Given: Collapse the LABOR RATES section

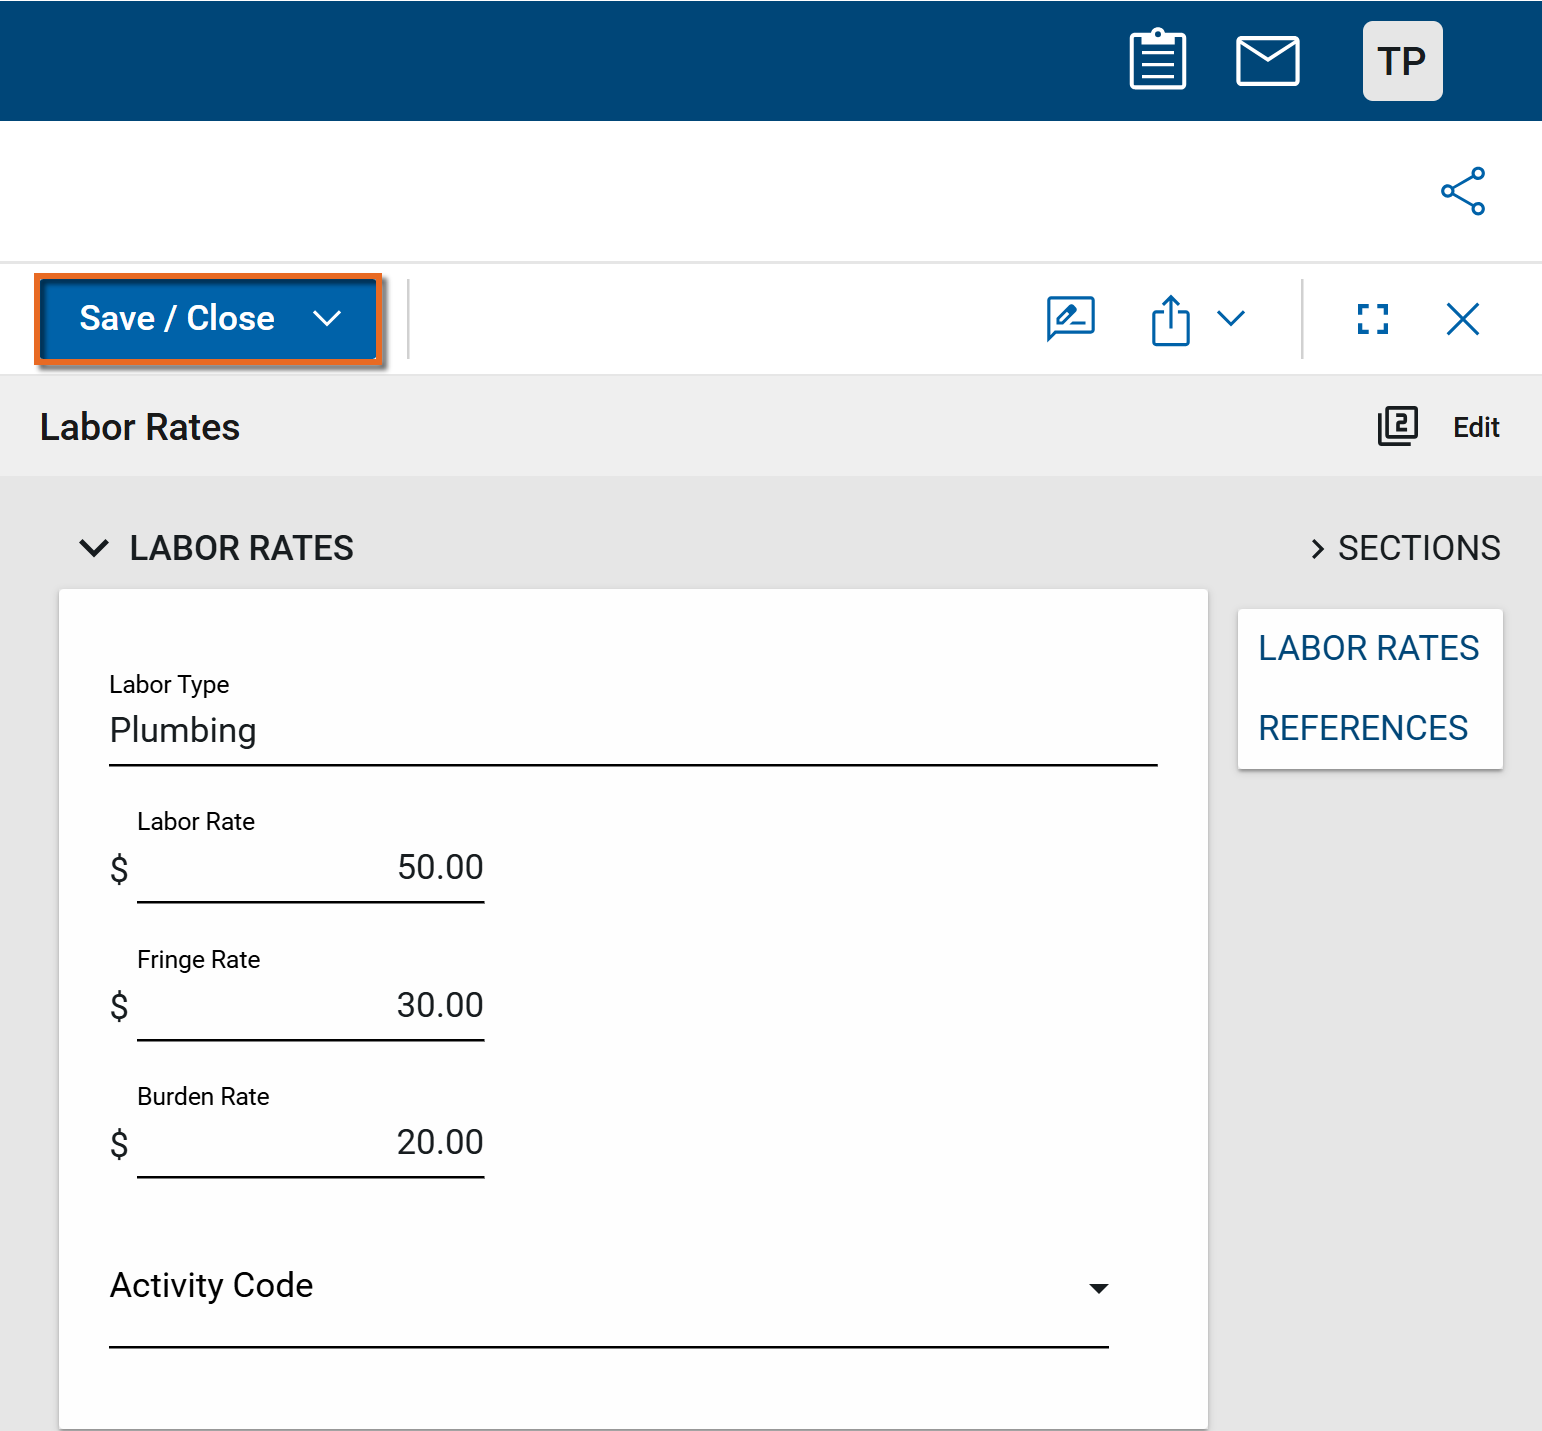Looking at the screenshot, I should pyautogui.click(x=94, y=548).
